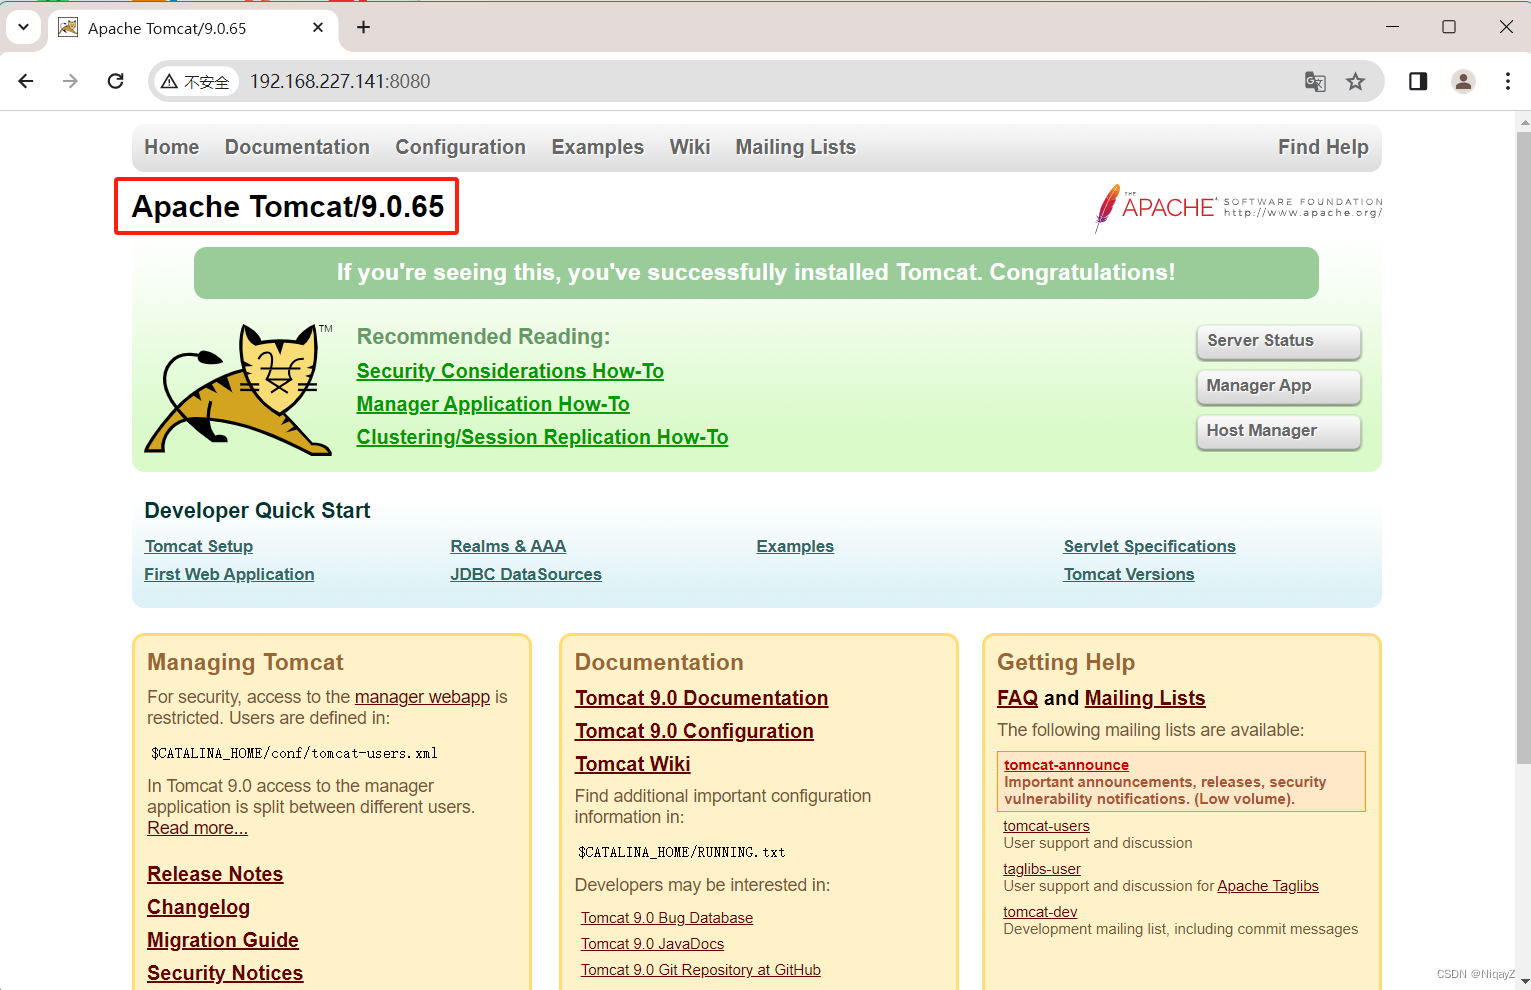
Task: Close the Apache Tomcat/9.0.65 tab
Action: 318,27
